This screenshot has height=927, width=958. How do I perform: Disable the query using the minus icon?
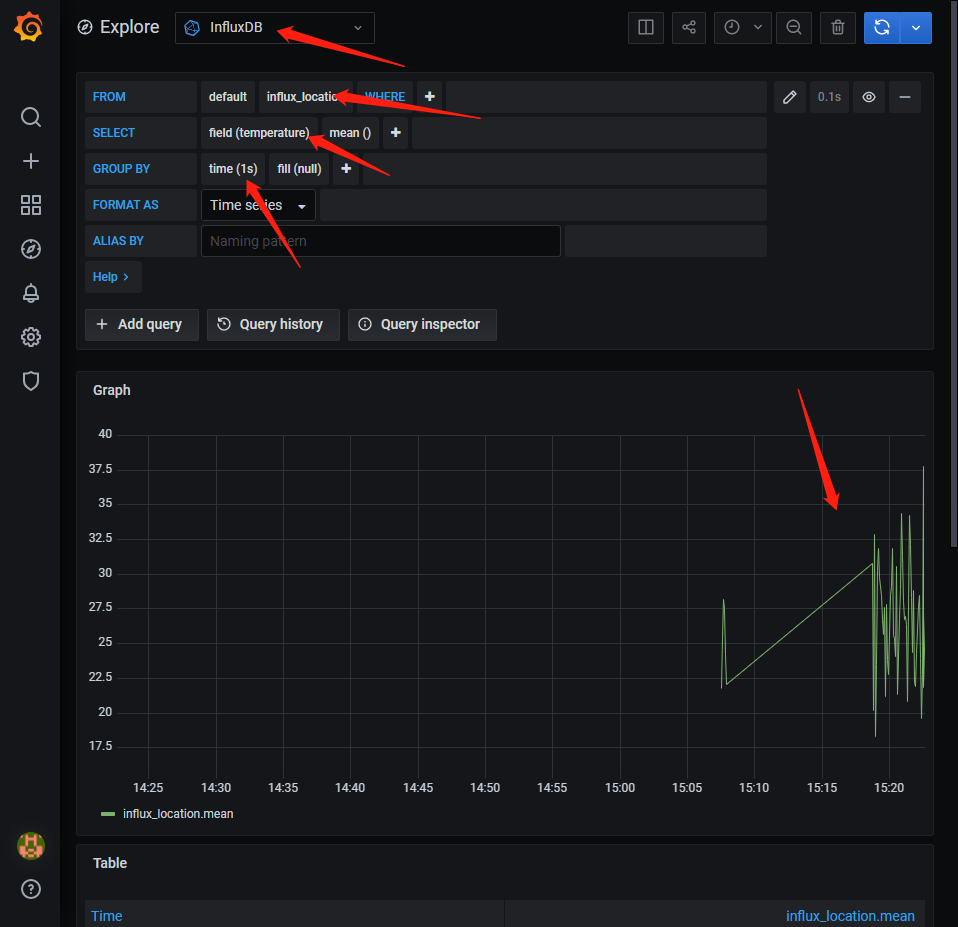(x=904, y=96)
